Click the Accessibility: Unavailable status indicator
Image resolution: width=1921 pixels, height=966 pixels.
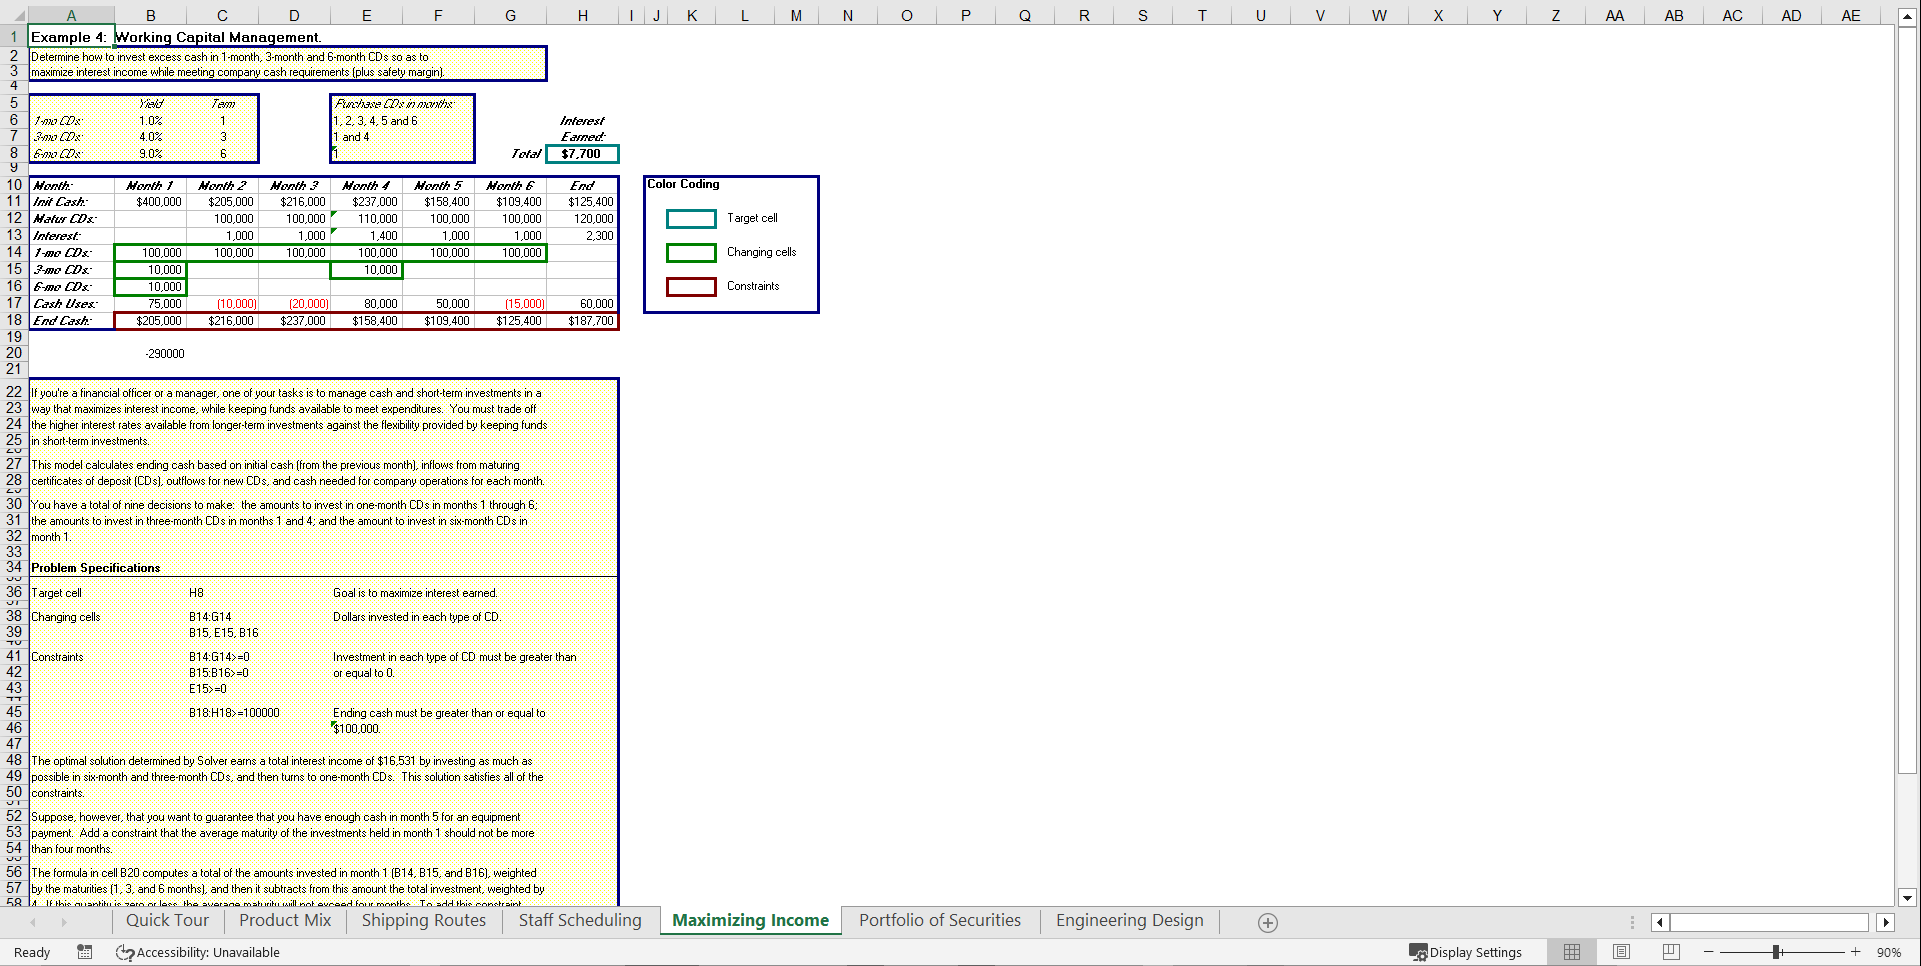click(x=197, y=952)
